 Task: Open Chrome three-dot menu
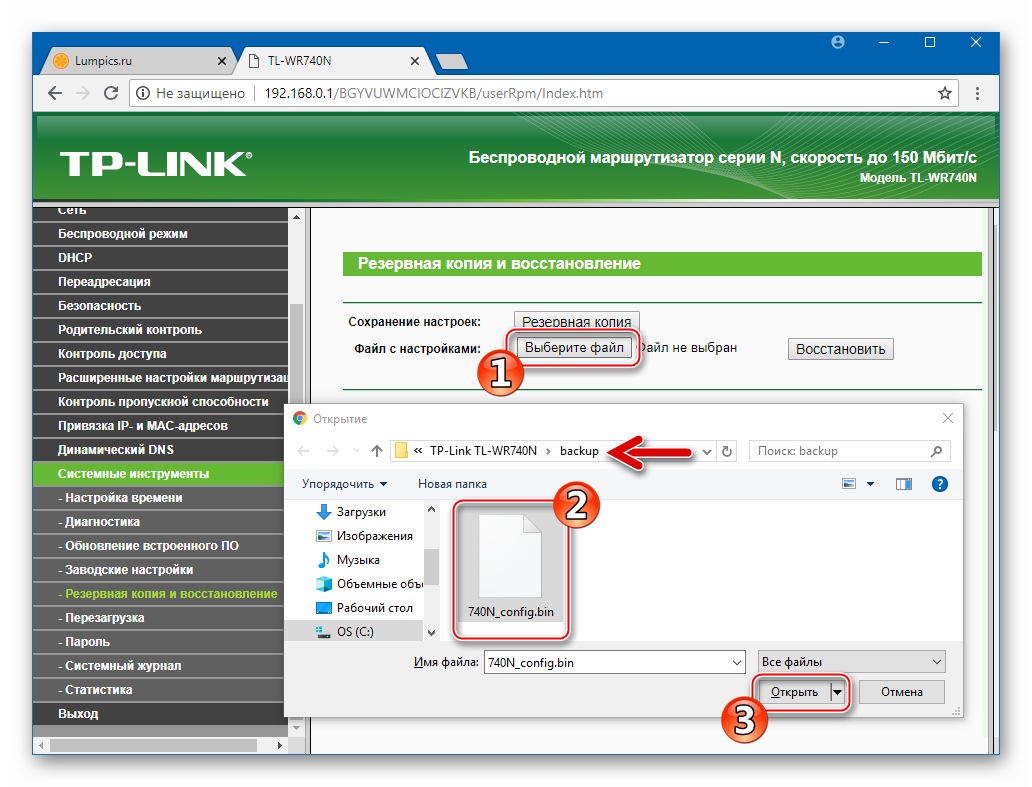point(977,93)
